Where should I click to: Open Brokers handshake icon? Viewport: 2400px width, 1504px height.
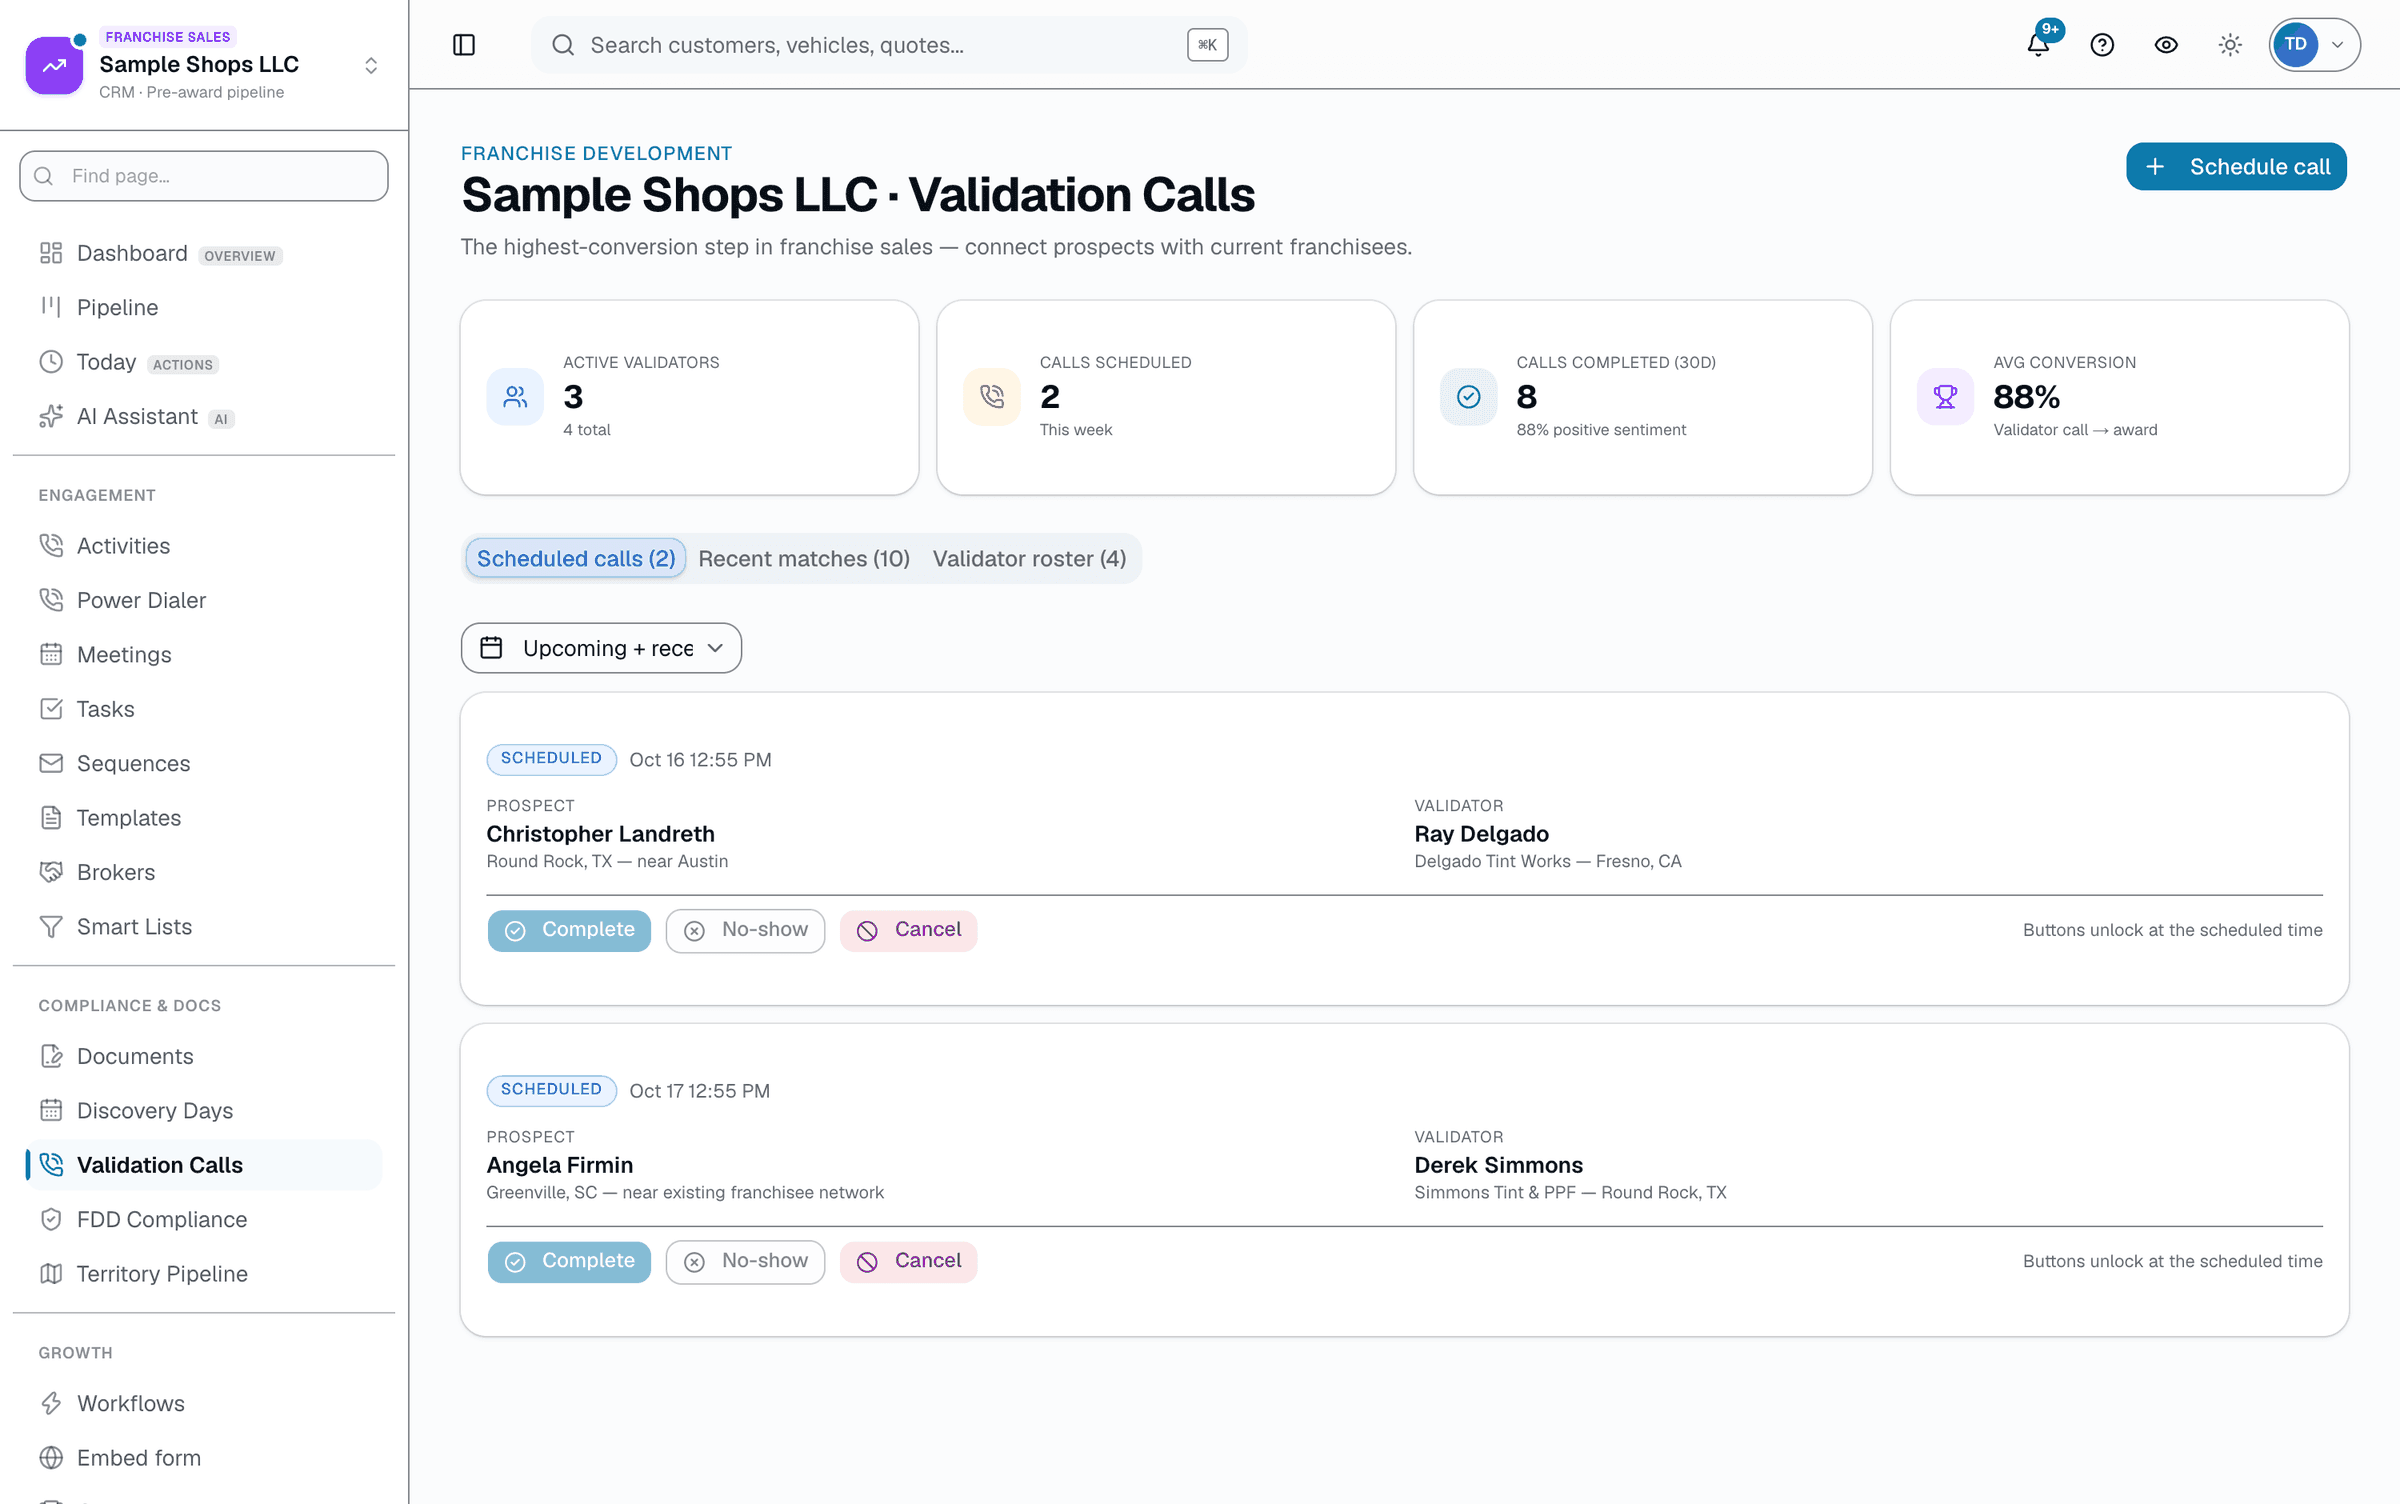[x=51, y=872]
